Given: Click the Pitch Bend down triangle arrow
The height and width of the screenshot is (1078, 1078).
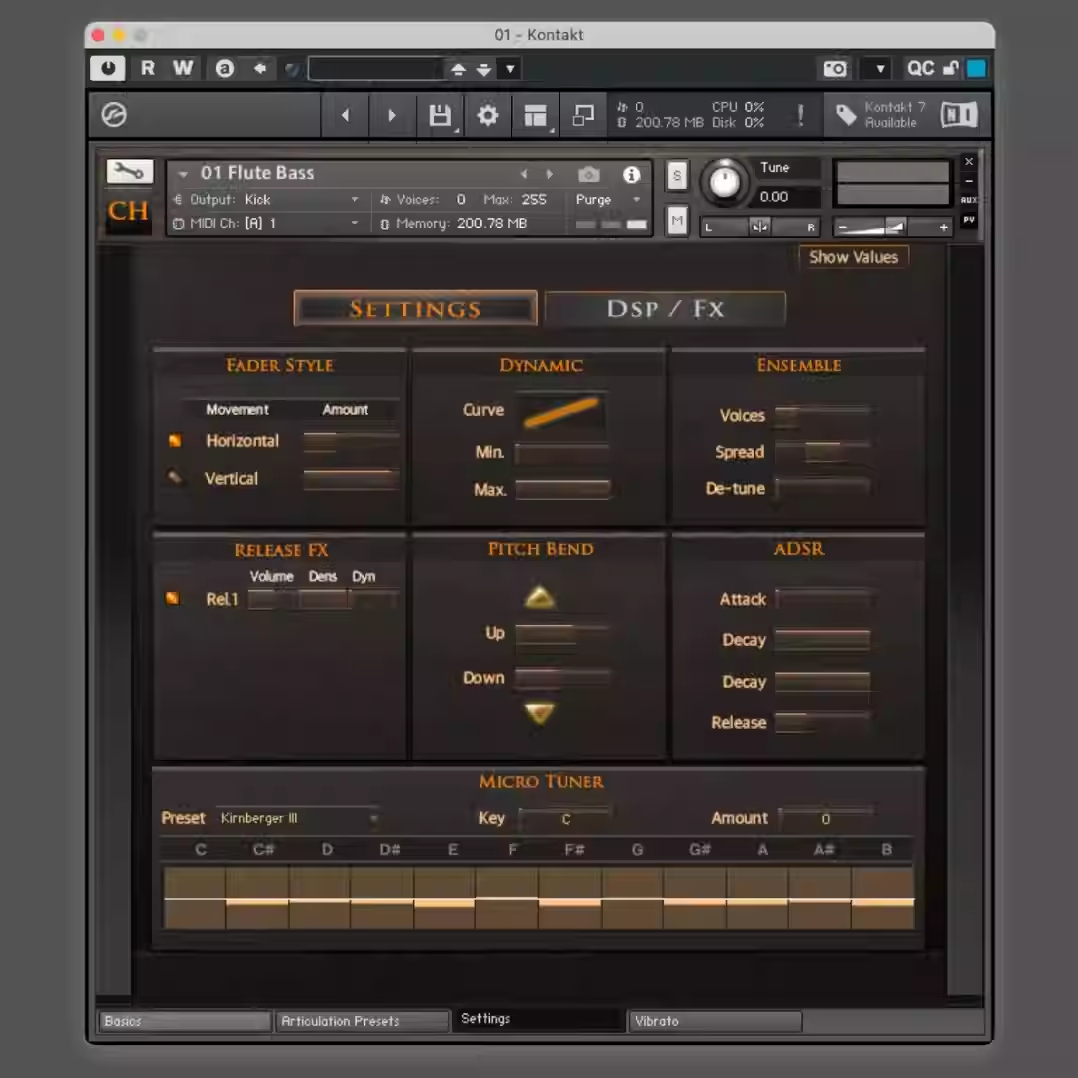Looking at the screenshot, I should (540, 713).
